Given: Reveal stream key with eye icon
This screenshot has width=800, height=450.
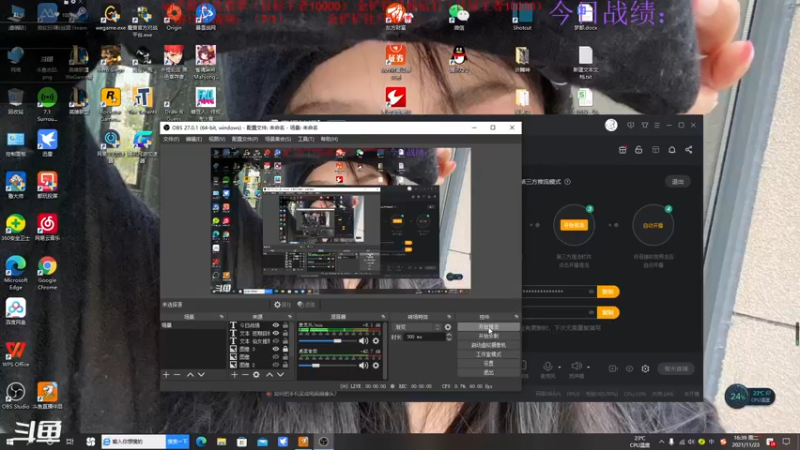Looking at the screenshot, I should [591, 312].
